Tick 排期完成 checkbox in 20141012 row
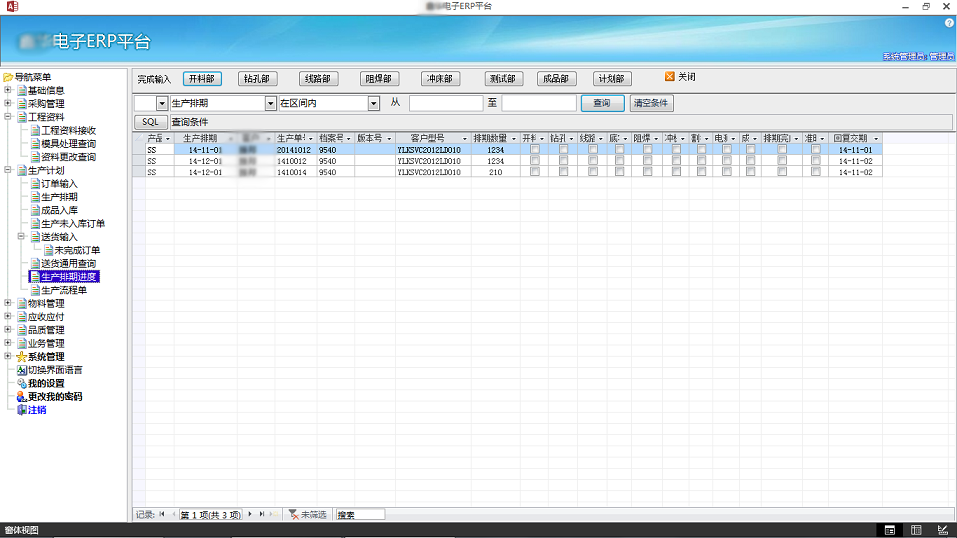Image resolution: width=957 pixels, height=538 pixels. pos(782,150)
